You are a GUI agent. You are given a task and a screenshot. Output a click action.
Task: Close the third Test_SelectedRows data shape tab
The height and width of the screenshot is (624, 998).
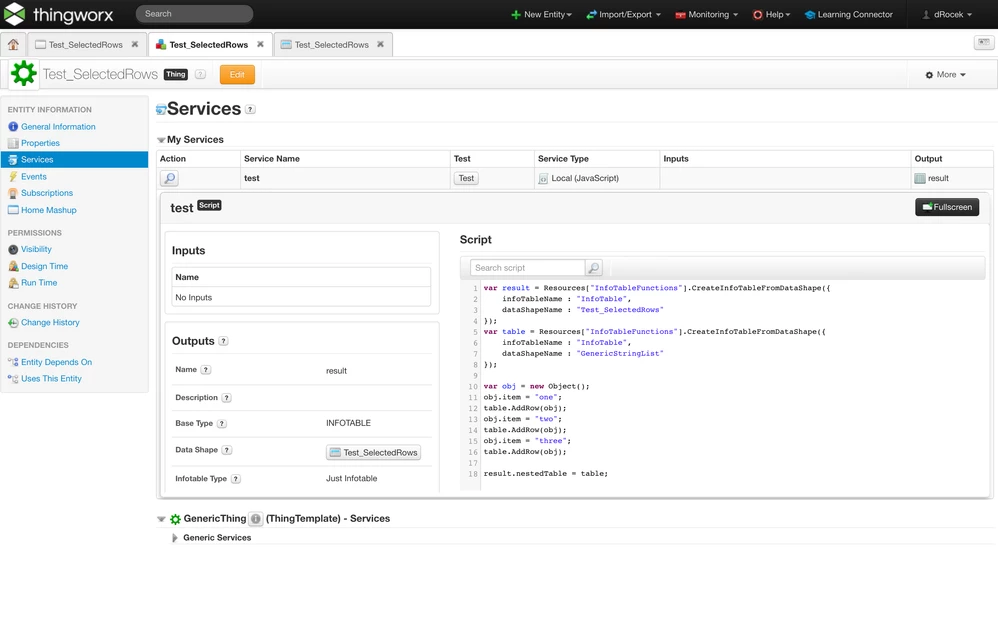380,45
